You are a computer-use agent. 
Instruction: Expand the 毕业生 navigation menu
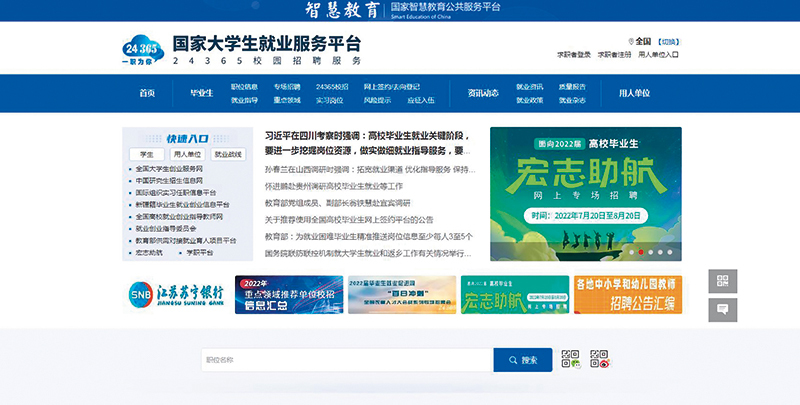[x=202, y=93]
